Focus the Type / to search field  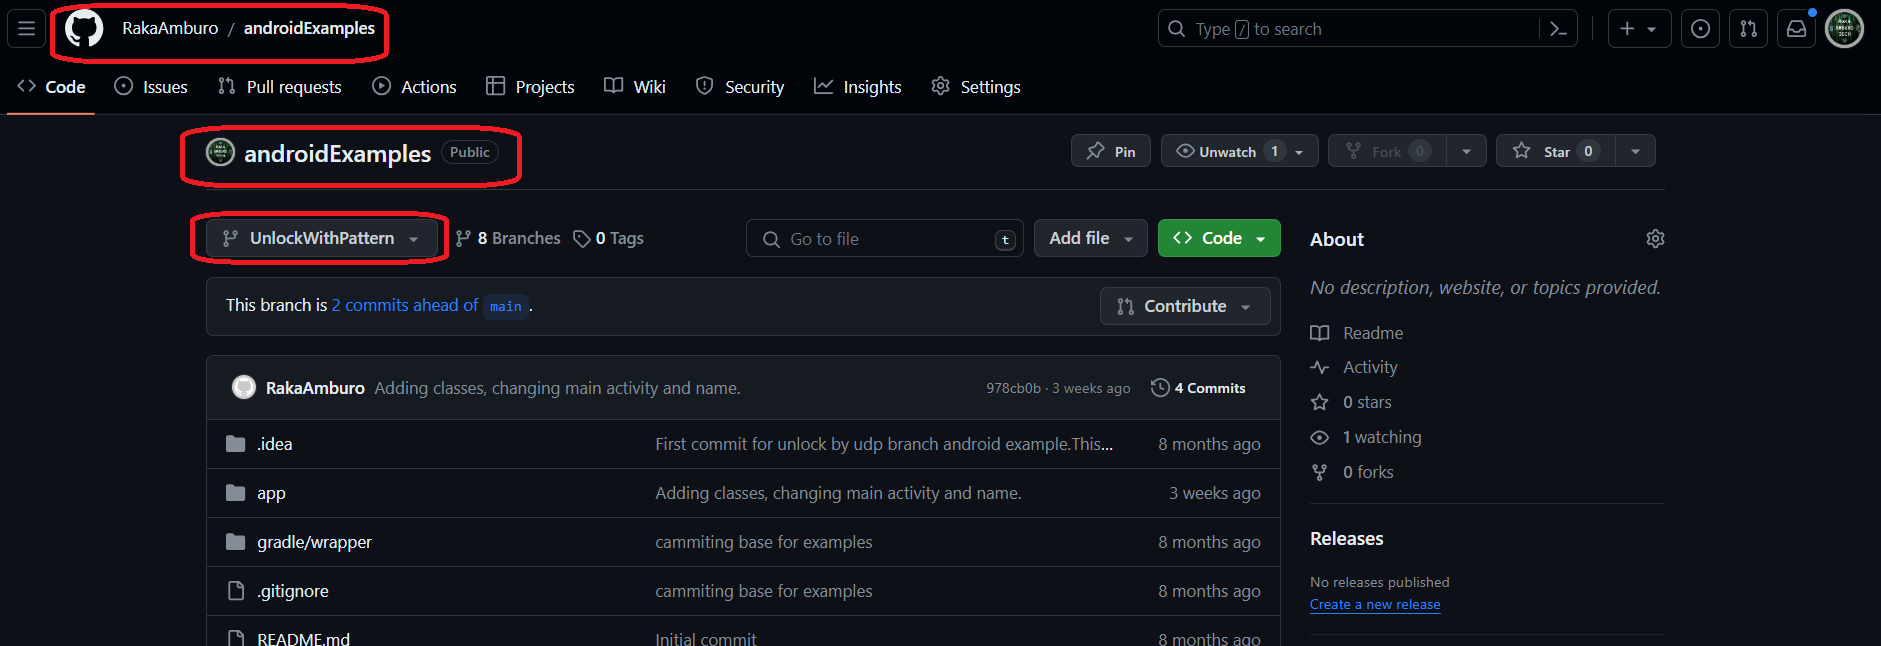(1367, 29)
